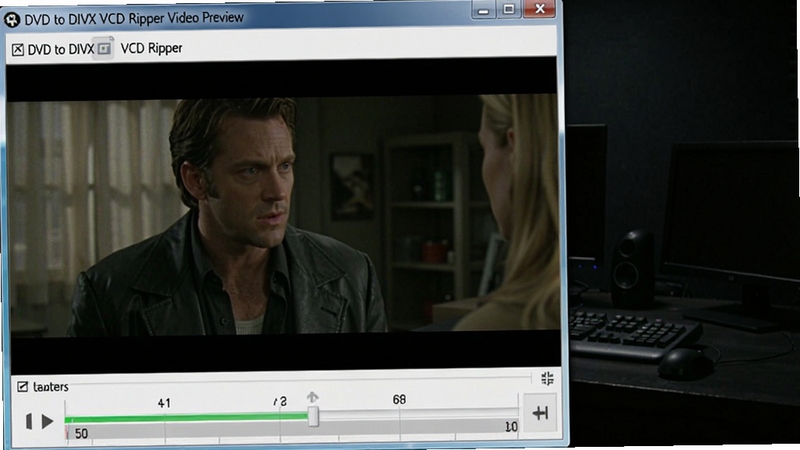Toggle the DVD to DIVX checkbox
This screenshot has width=800, height=450.
coord(18,49)
